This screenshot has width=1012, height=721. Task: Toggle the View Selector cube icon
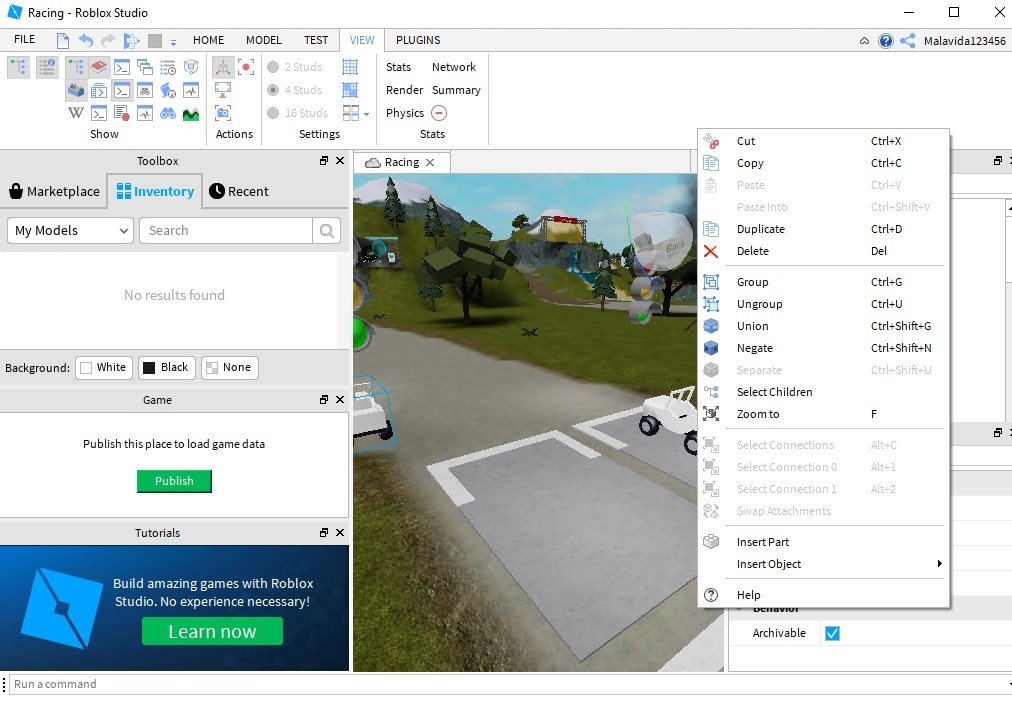[x=223, y=67]
